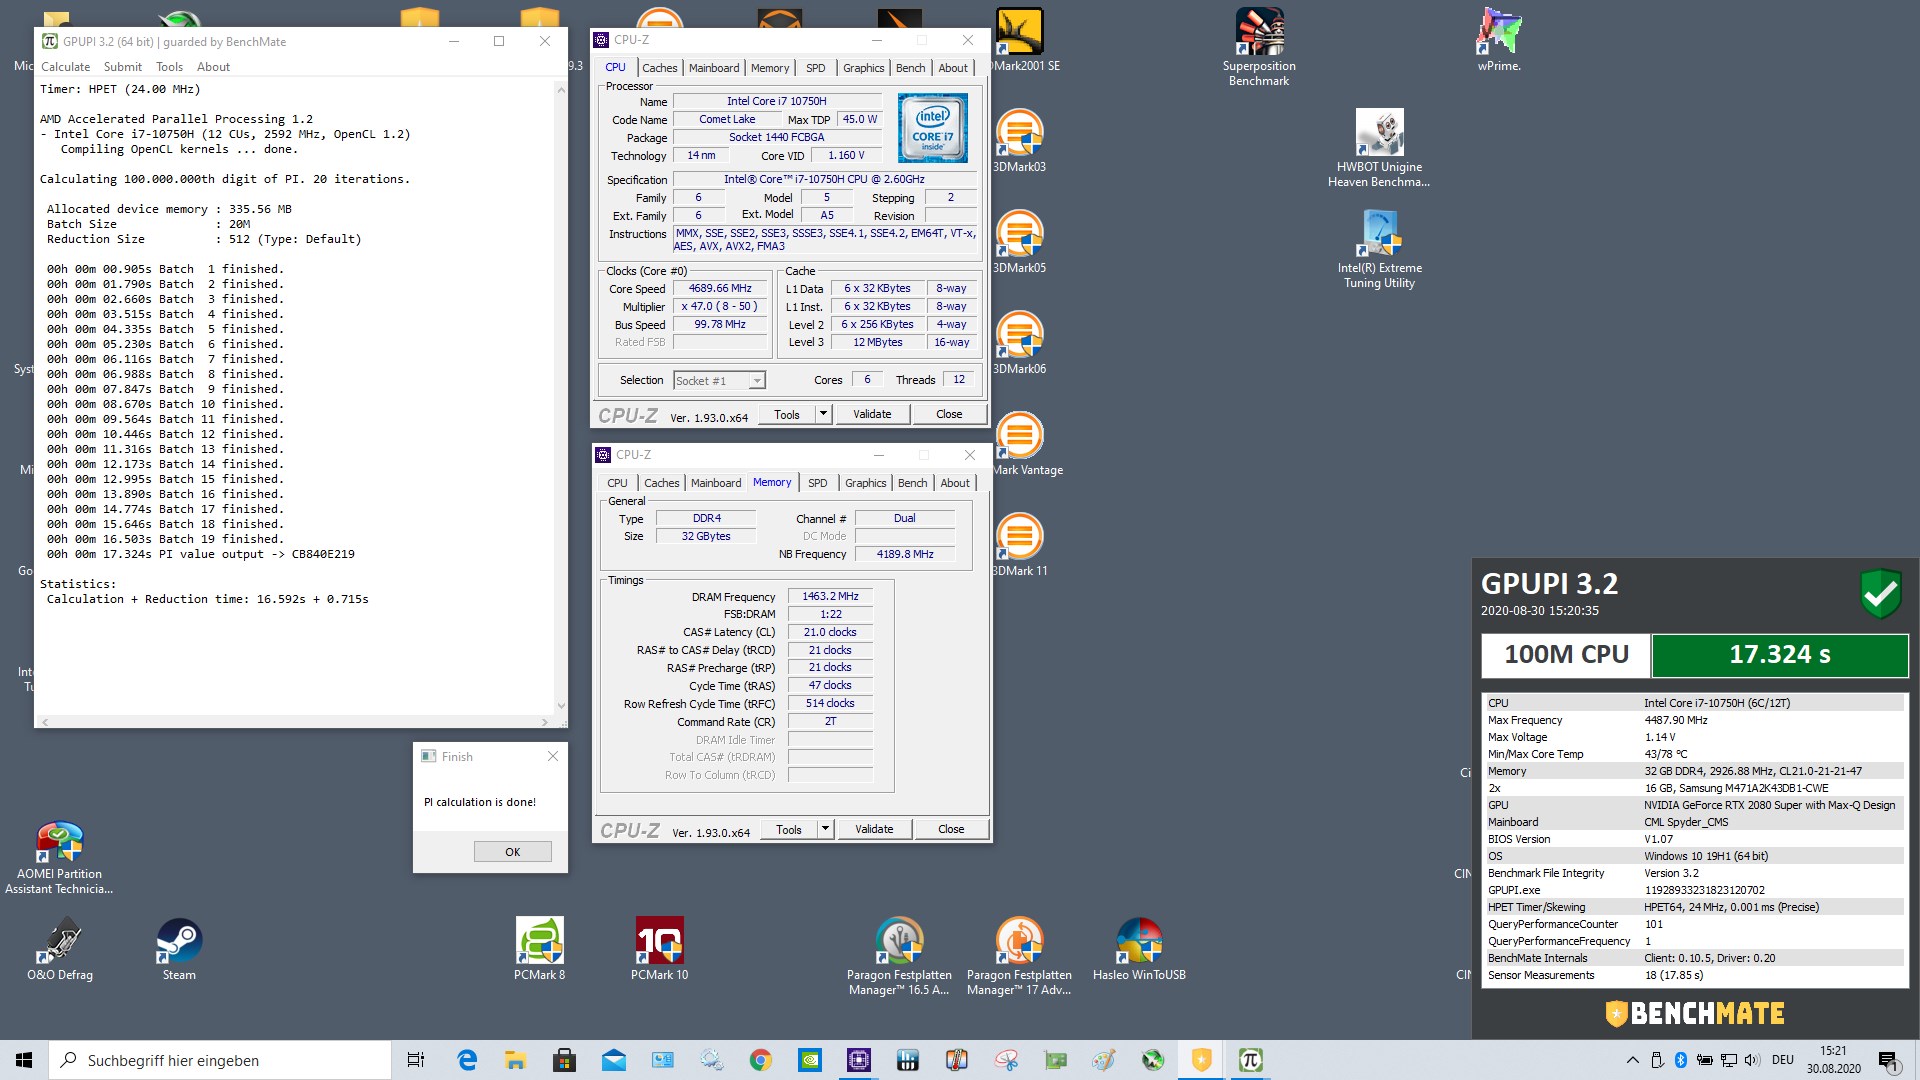Open NVIDIA icon in the taskbar
This screenshot has height=1080, width=1920.
coord(810,1060)
